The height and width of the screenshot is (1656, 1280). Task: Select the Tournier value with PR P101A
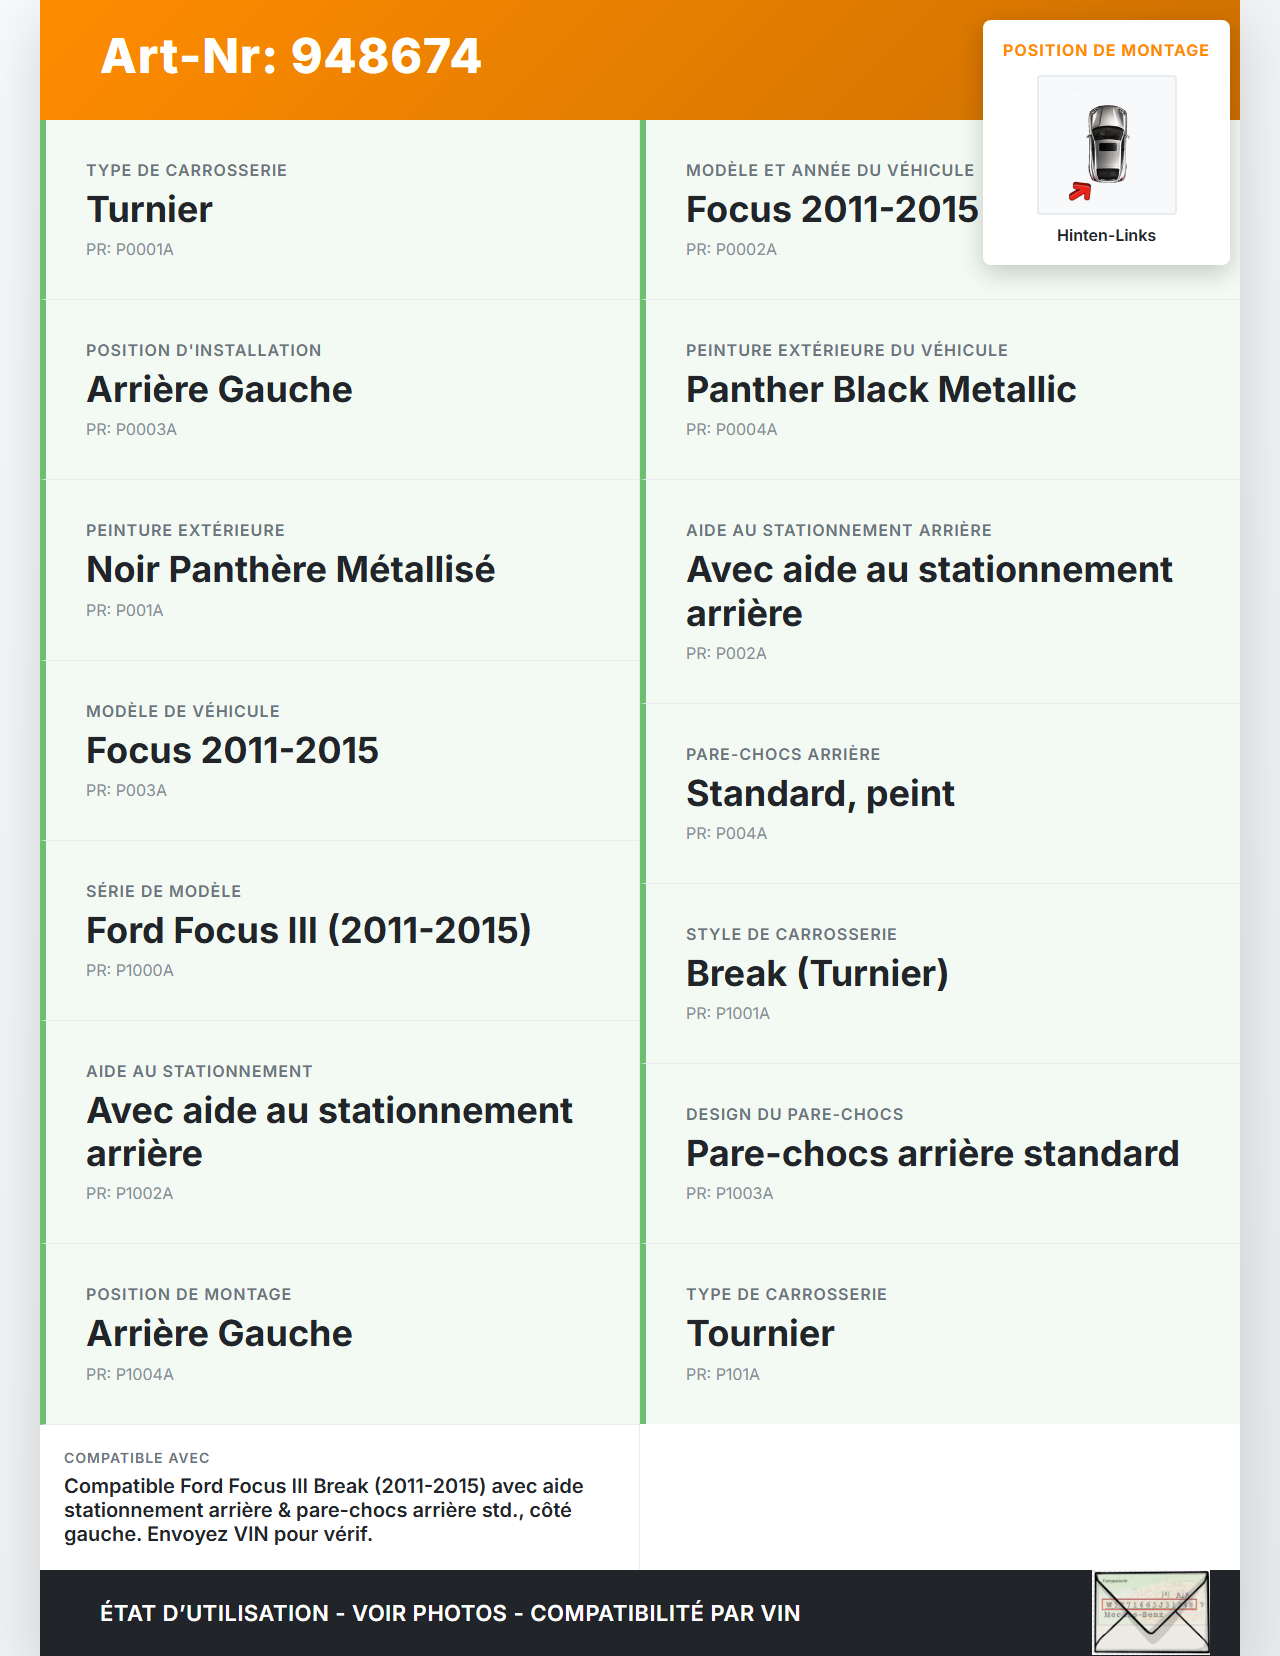tap(760, 1333)
